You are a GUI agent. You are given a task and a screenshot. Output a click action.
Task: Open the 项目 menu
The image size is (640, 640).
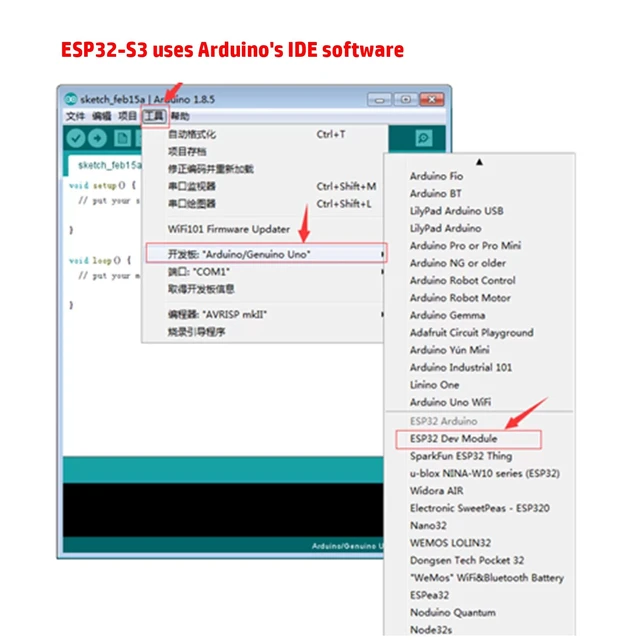(127, 116)
